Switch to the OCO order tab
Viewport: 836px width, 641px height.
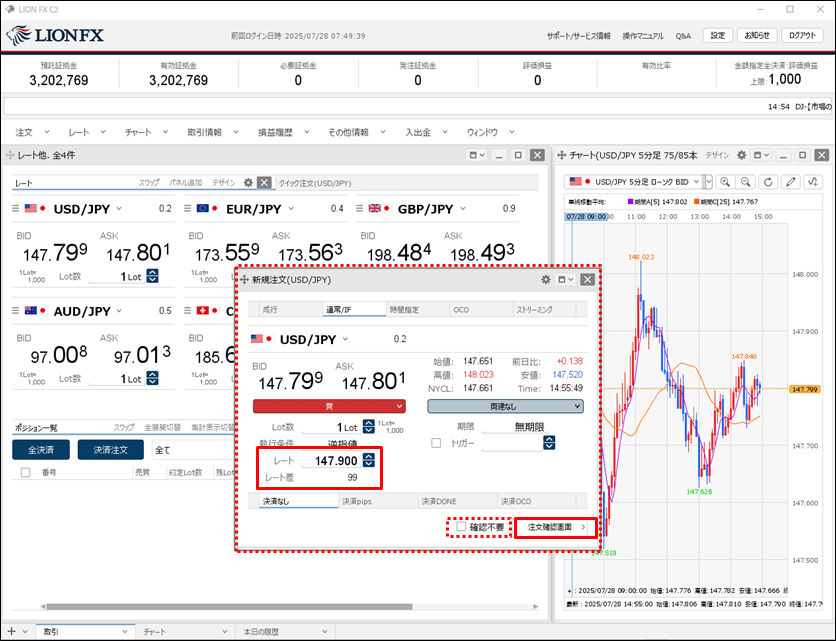(x=460, y=310)
